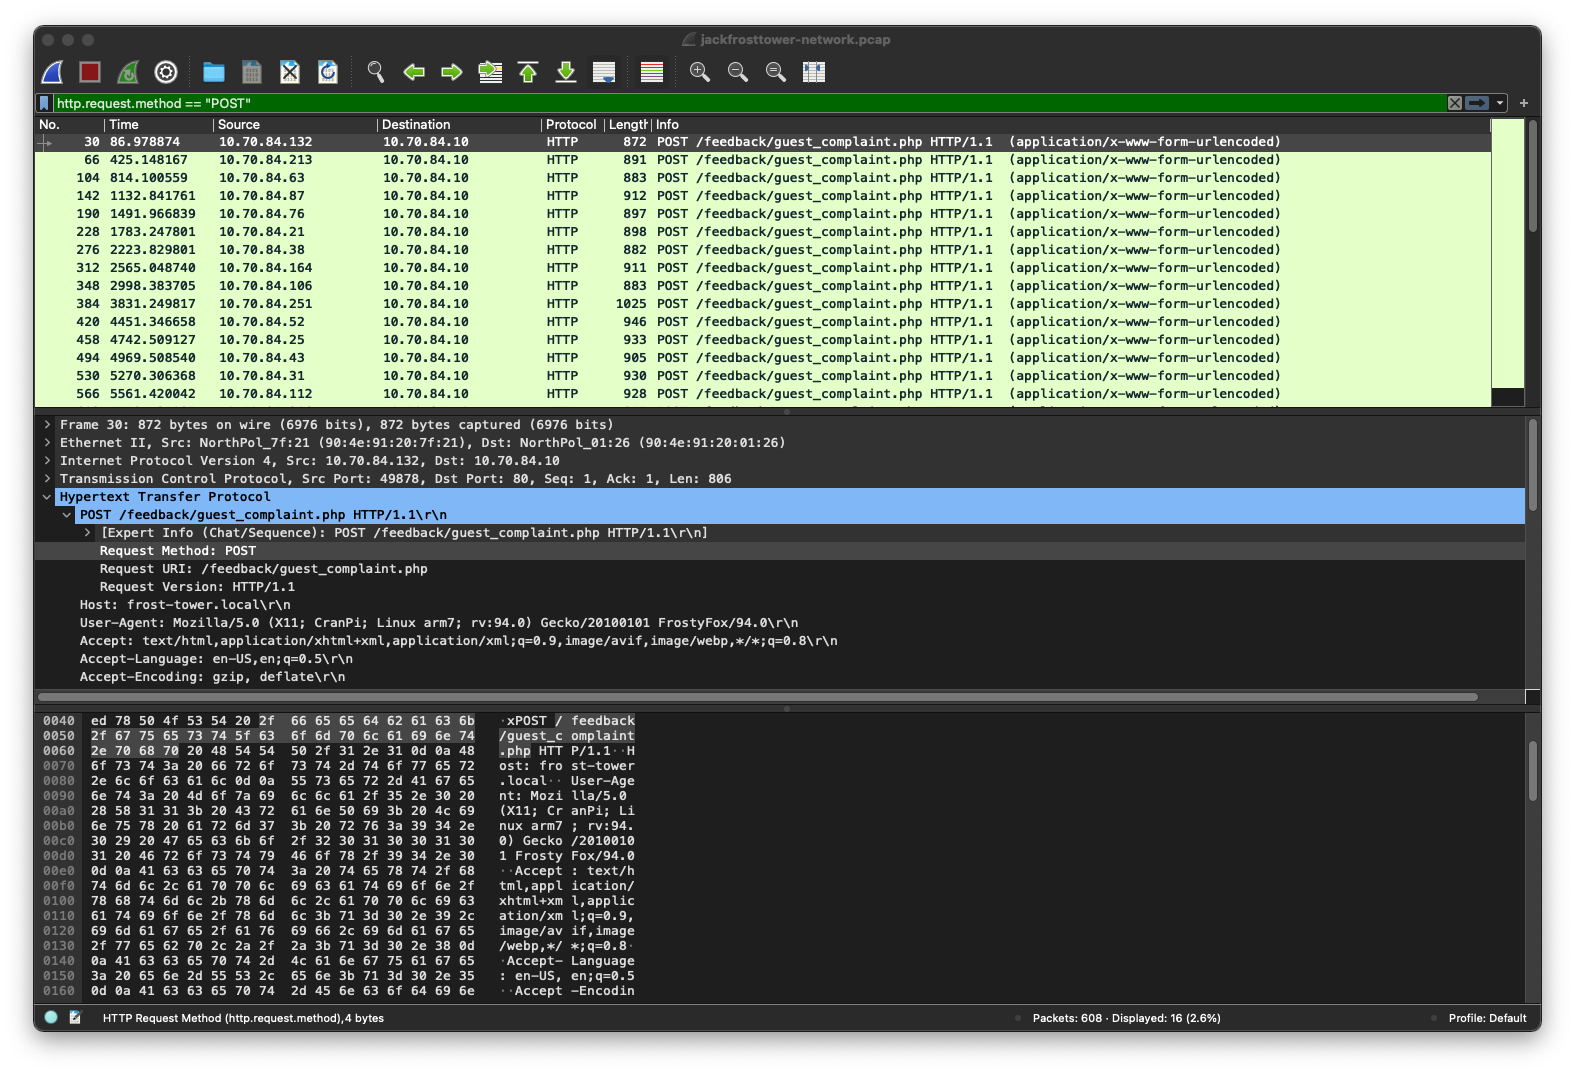Sort packets by the No. column

(70, 125)
